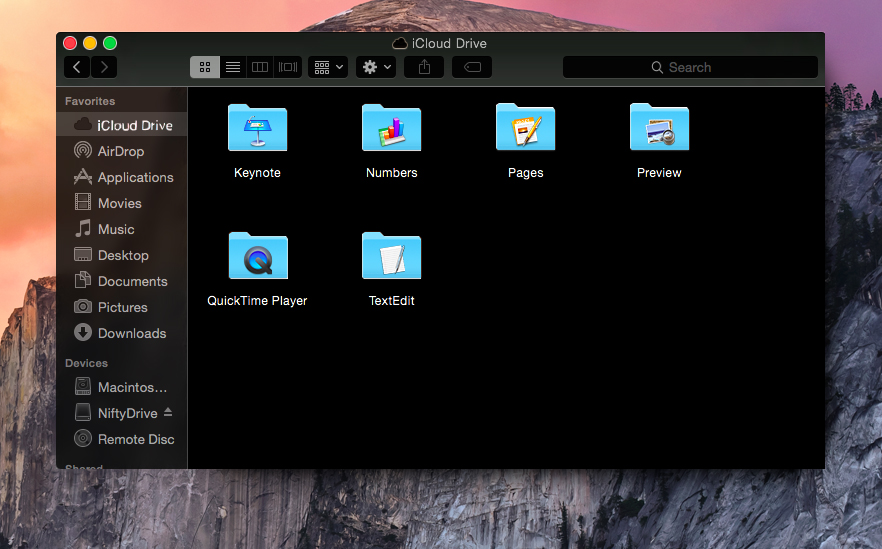
Task: Click the TextEdit folder name label
Action: click(392, 300)
